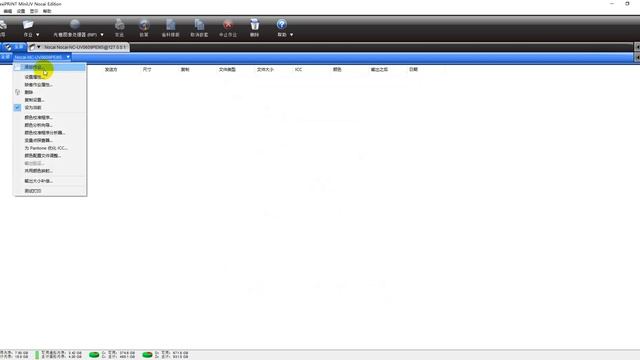Click the printer icon in the toolbar

[x=119, y=24]
